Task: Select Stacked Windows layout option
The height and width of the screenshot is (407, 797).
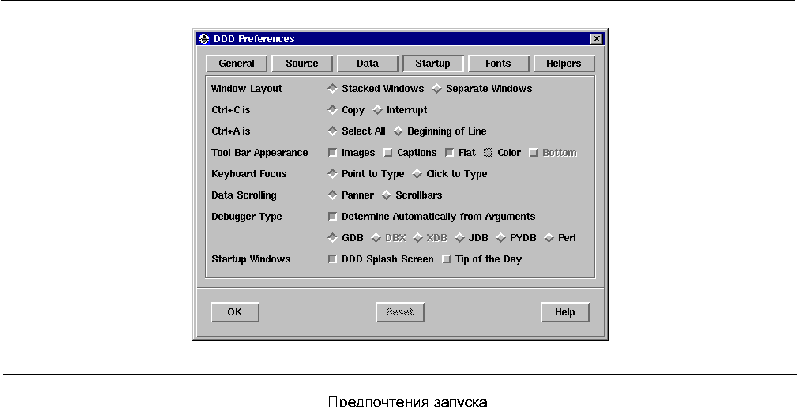Action: [x=333, y=88]
